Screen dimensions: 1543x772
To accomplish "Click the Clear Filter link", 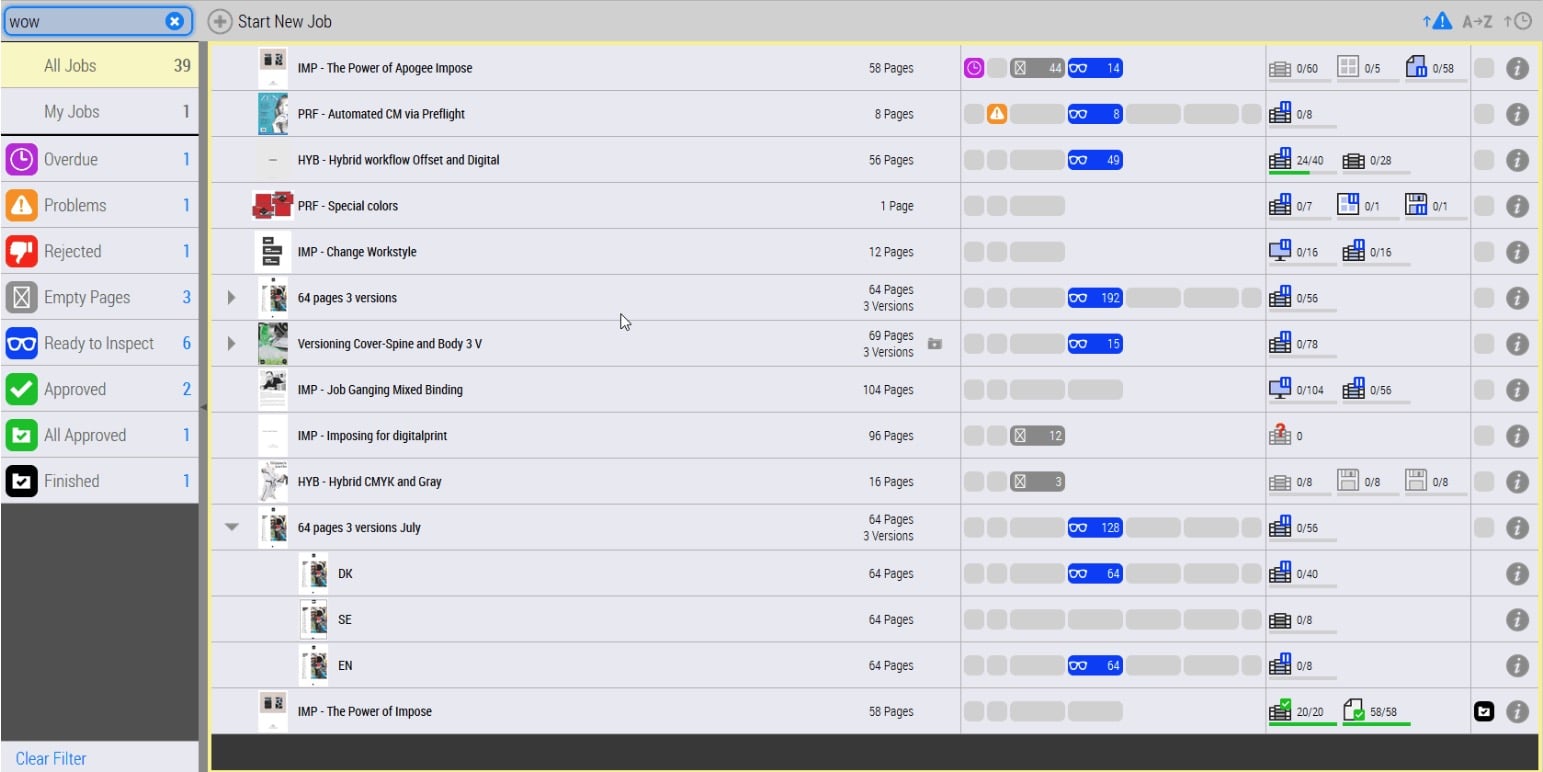I will pos(51,758).
